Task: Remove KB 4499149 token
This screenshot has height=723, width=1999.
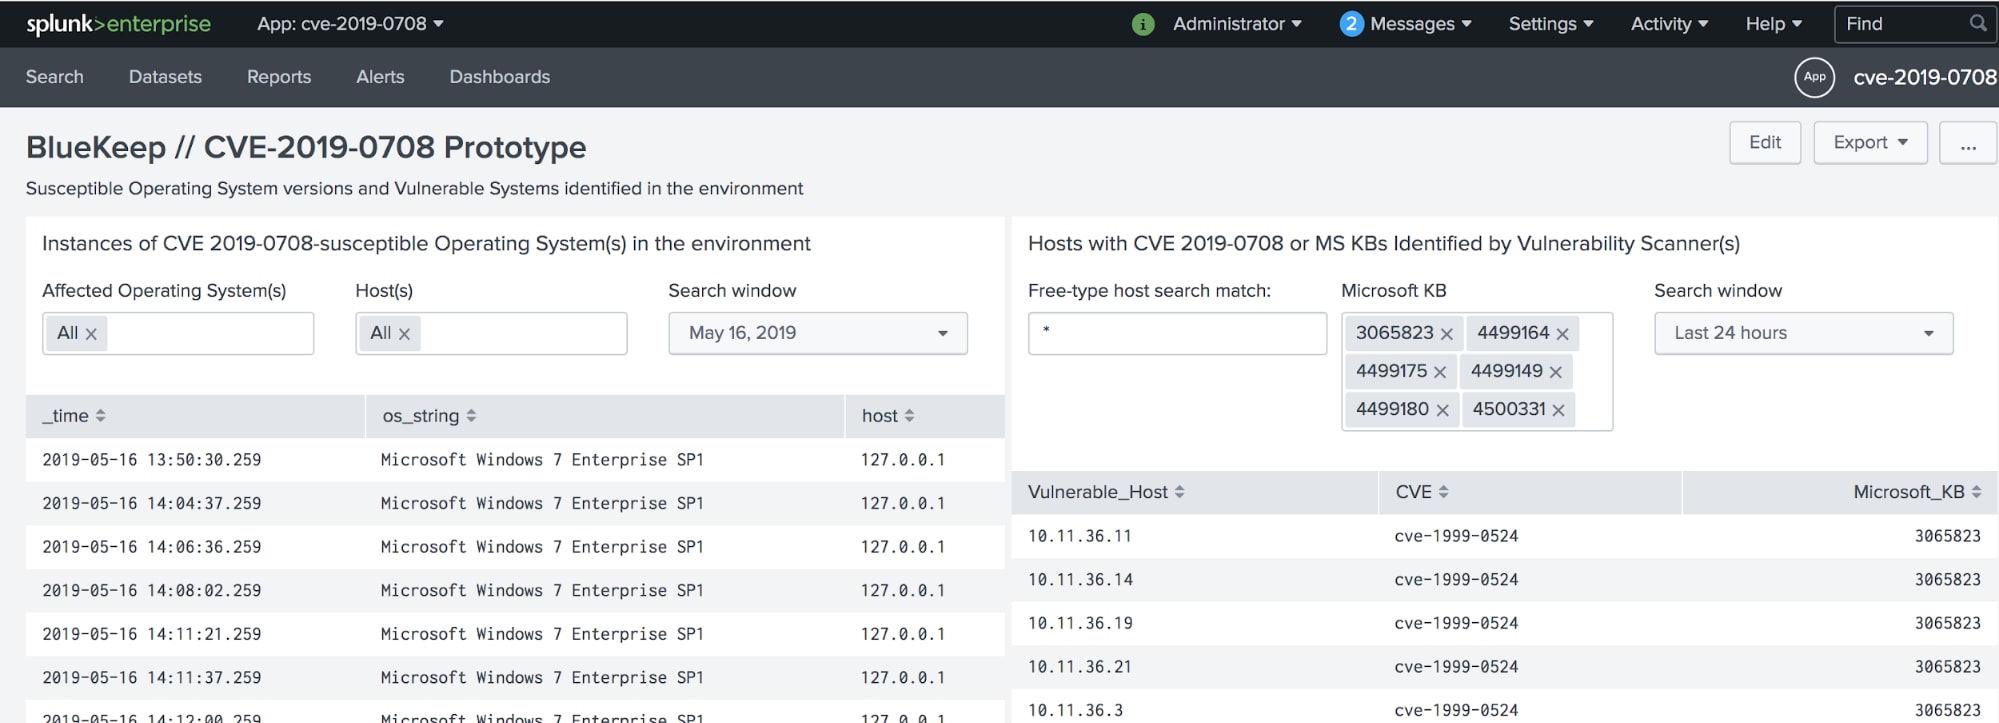Action: (x=1556, y=372)
